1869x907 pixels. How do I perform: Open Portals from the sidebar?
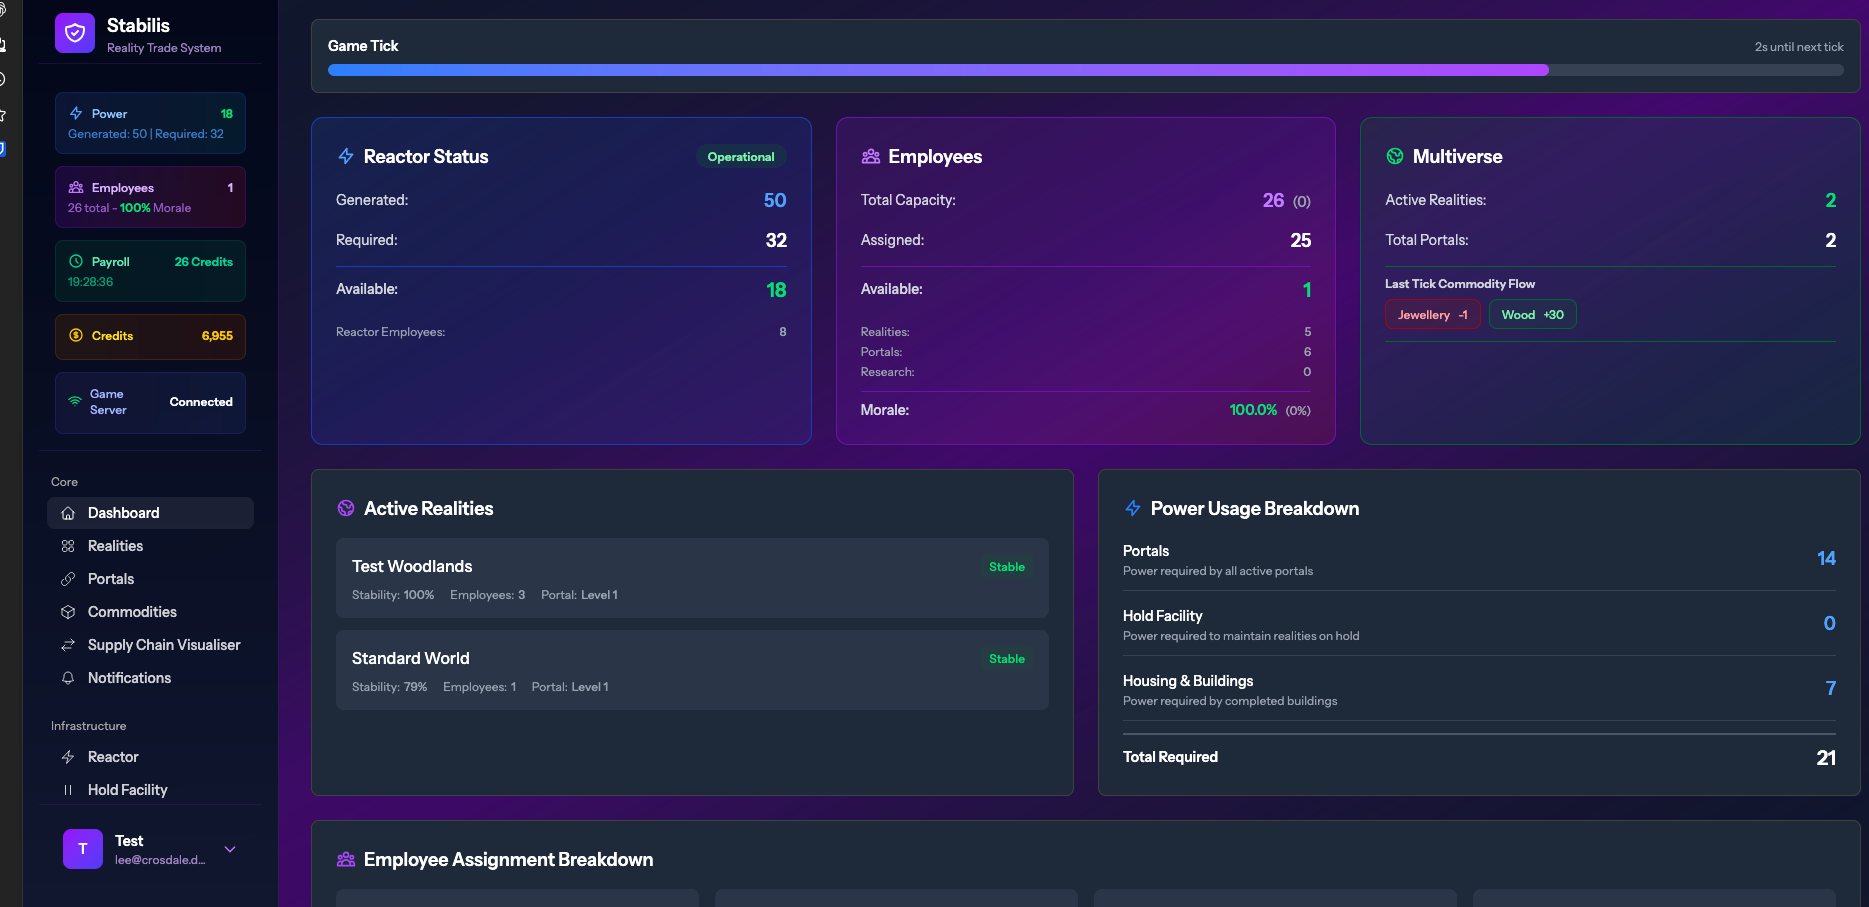[x=110, y=579]
